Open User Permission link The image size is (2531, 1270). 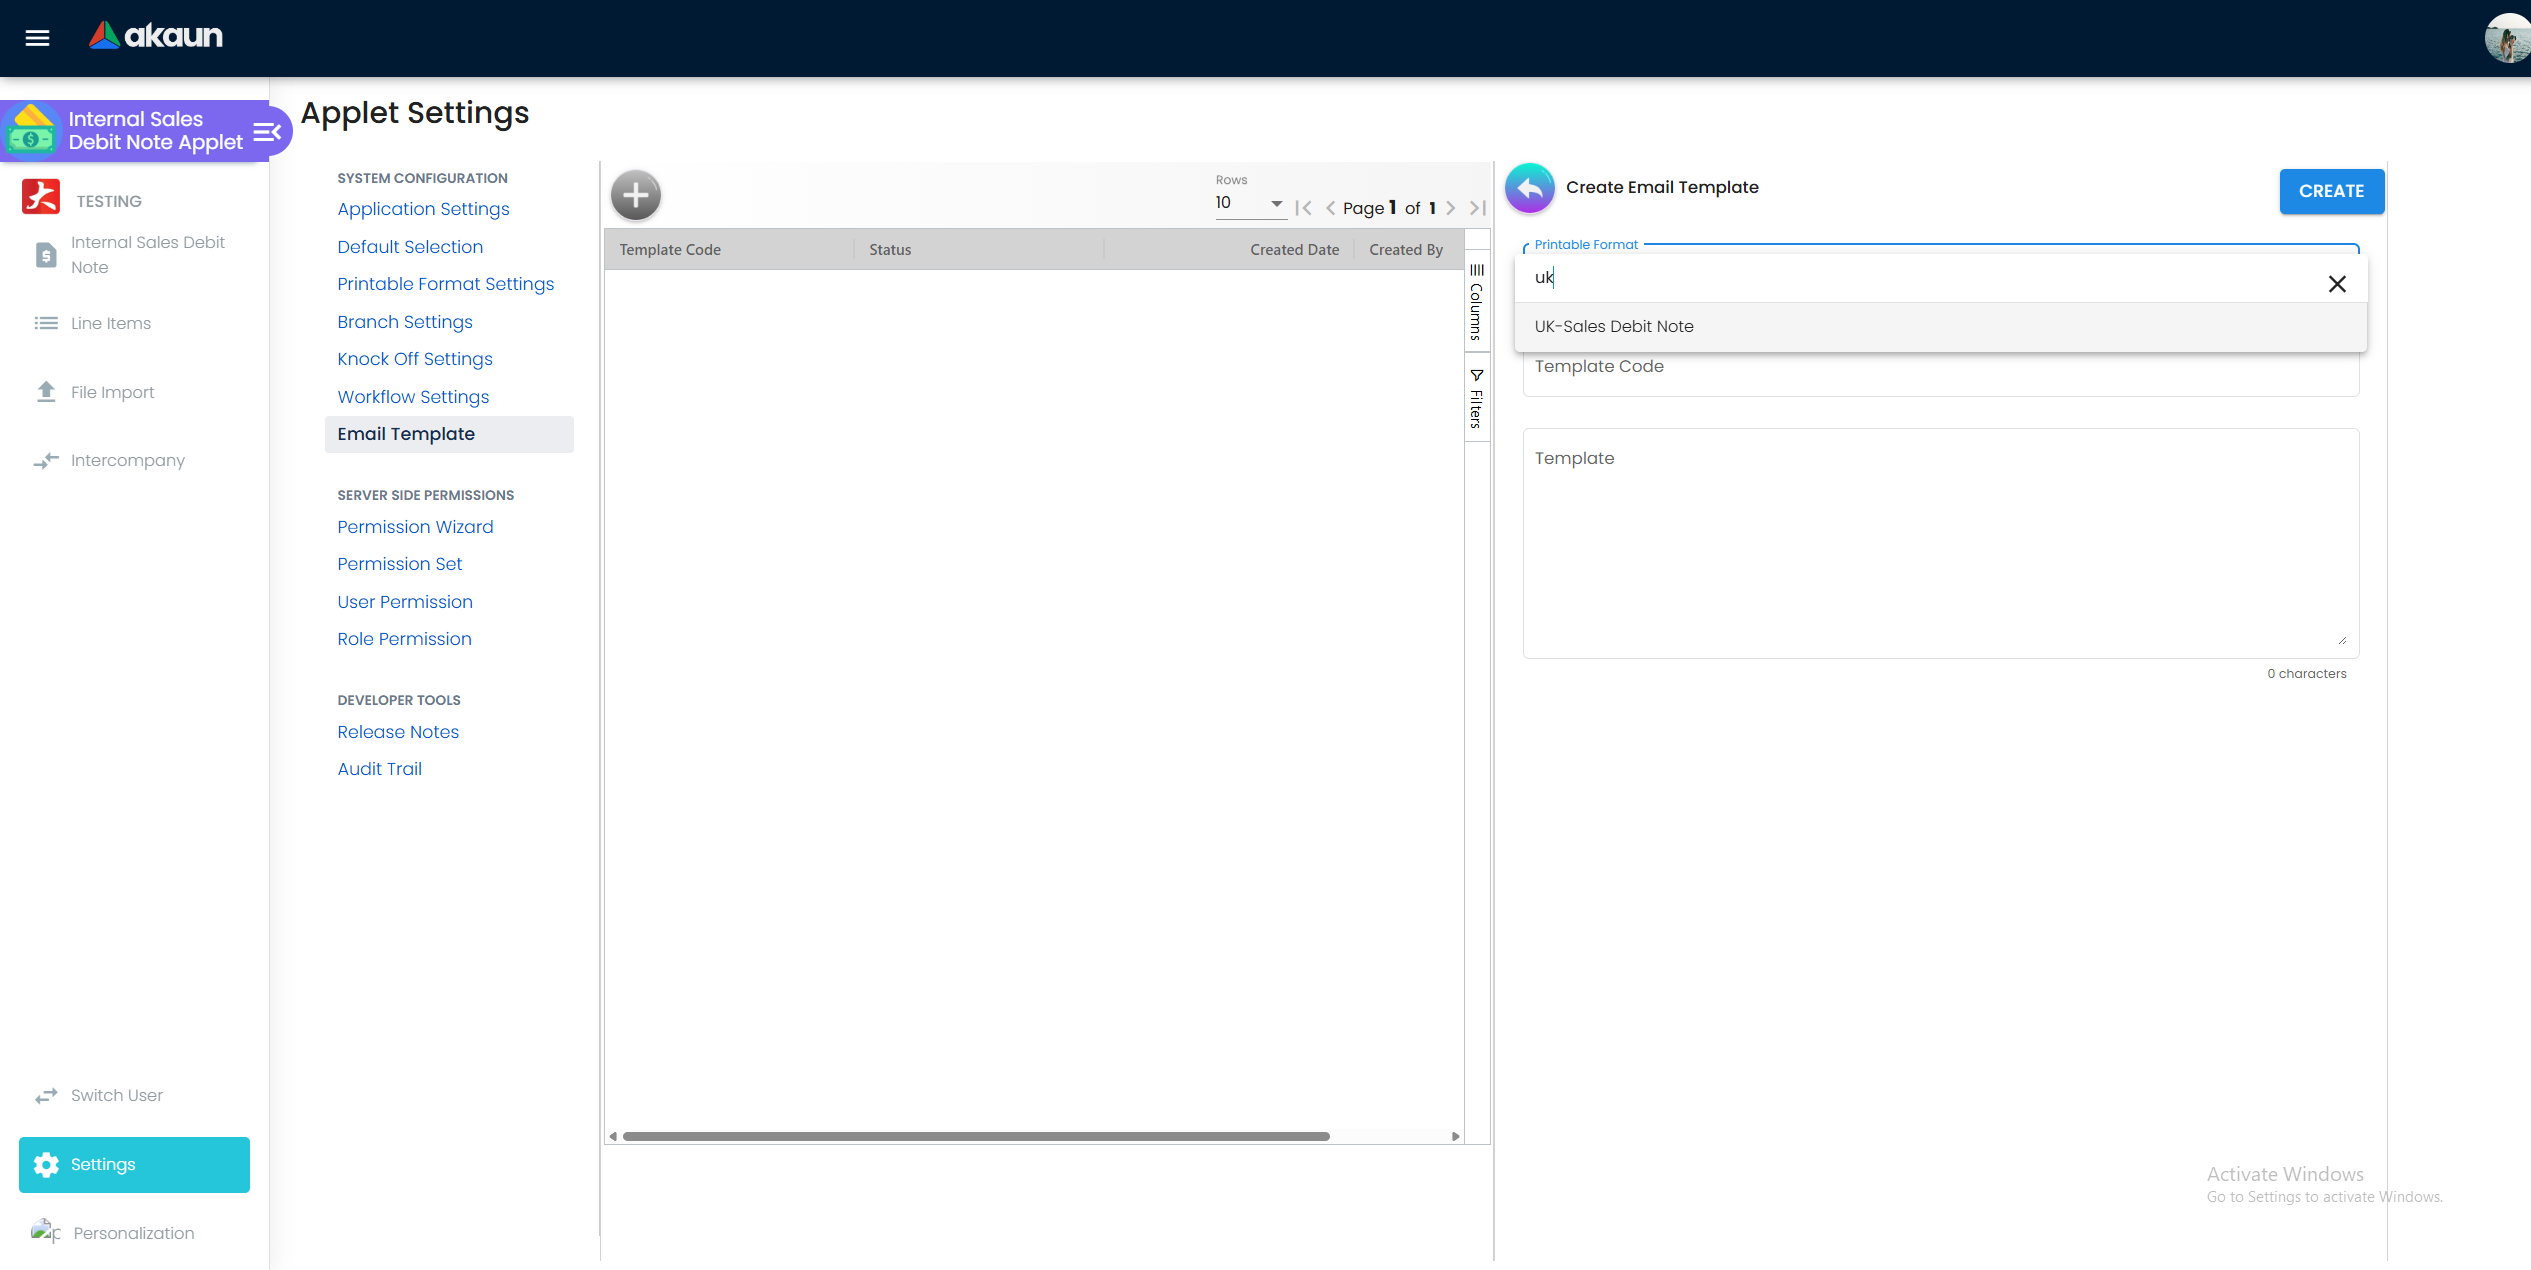[405, 602]
